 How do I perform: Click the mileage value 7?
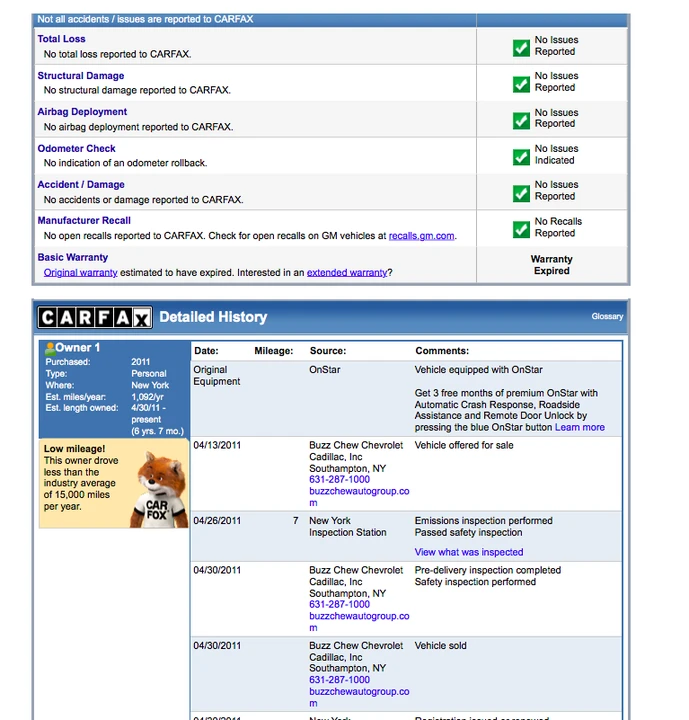295,521
